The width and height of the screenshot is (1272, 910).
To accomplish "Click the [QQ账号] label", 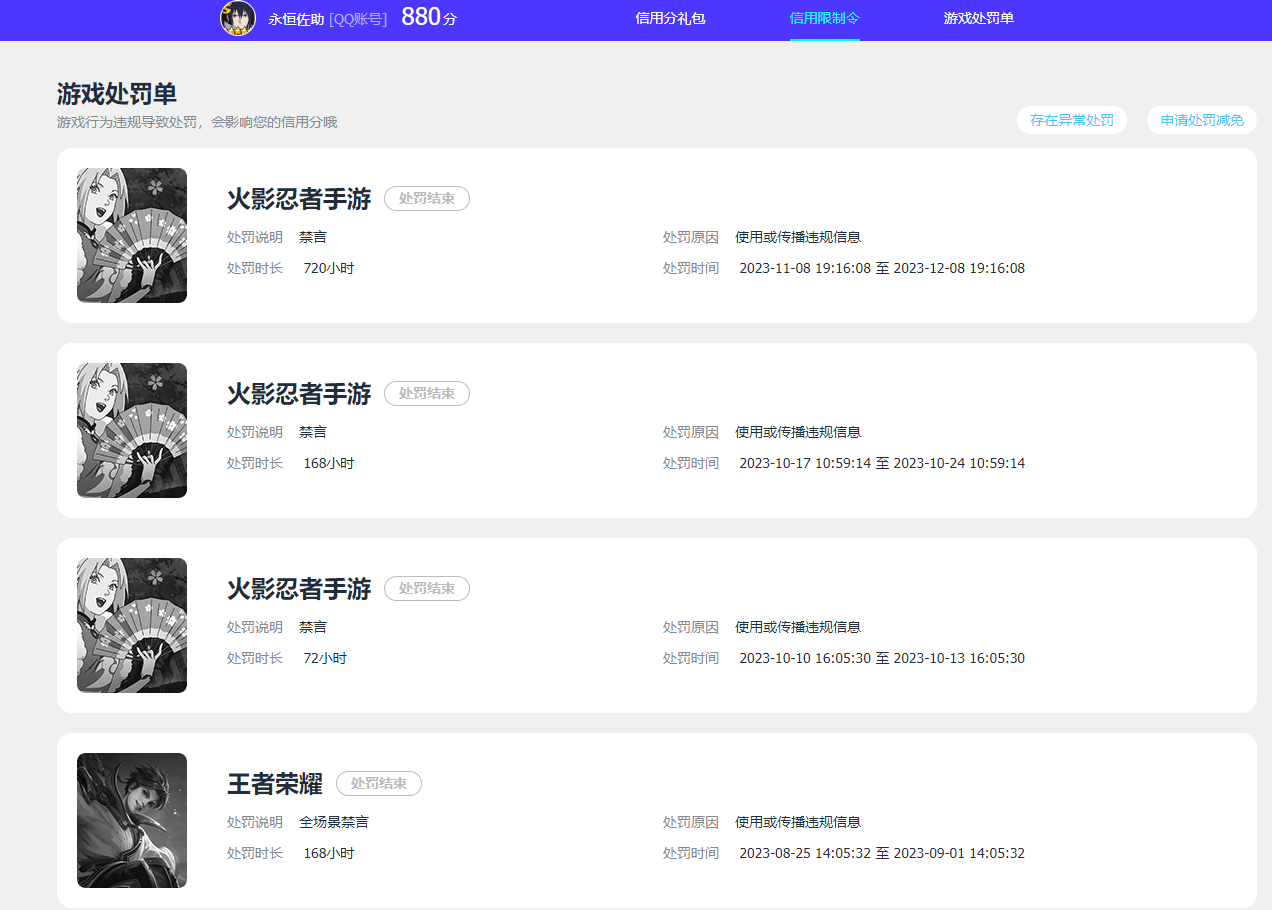I will (358, 19).
